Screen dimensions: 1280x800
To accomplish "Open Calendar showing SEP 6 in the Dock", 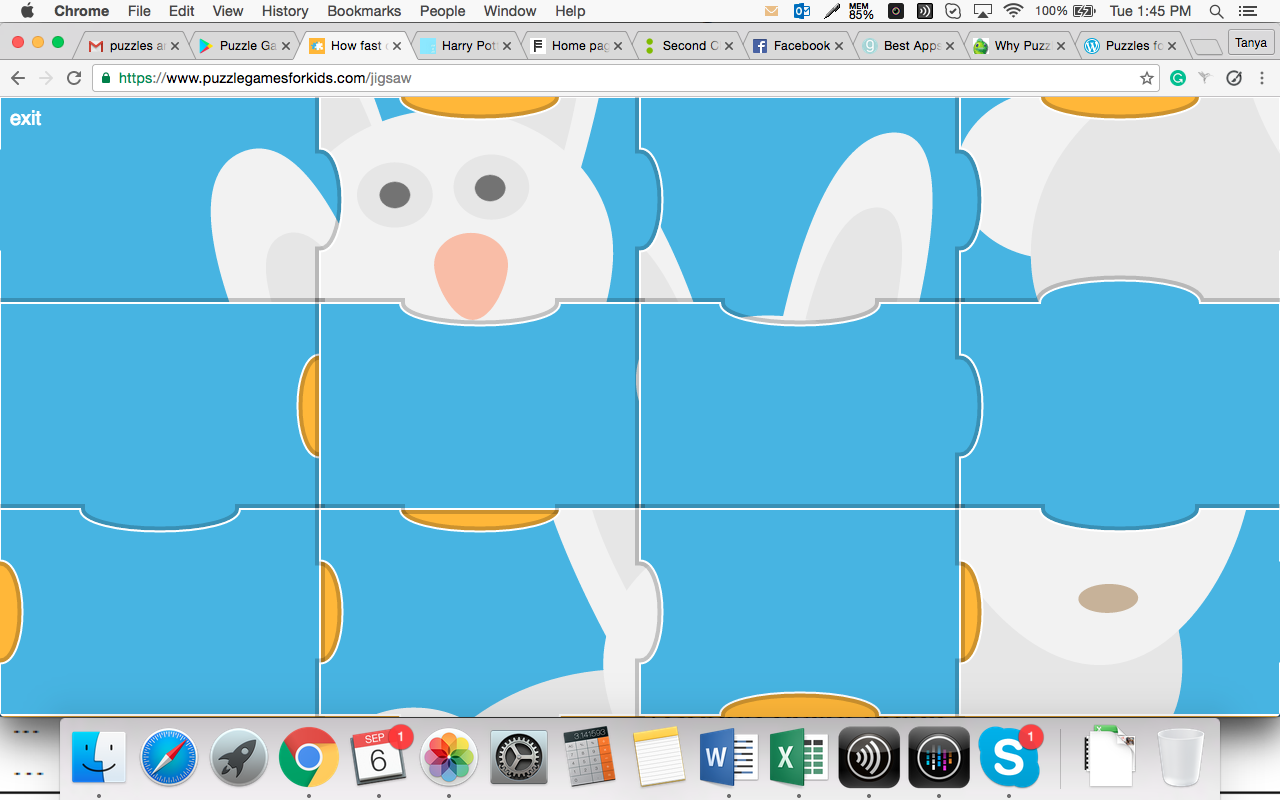I will tap(379, 757).
